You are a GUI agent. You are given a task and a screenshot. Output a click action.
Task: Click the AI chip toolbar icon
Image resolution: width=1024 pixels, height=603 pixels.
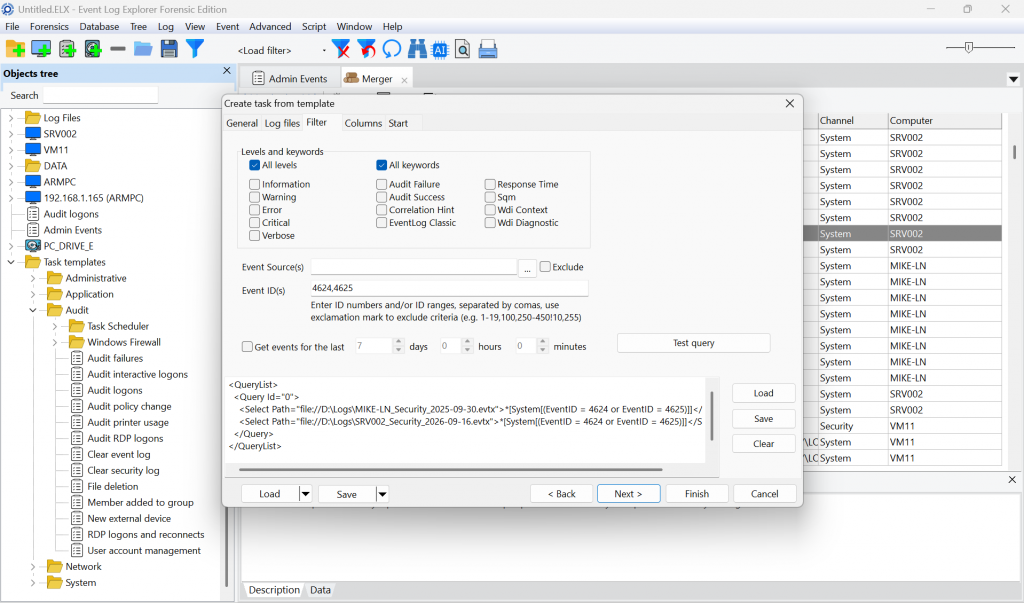[440, 50]
